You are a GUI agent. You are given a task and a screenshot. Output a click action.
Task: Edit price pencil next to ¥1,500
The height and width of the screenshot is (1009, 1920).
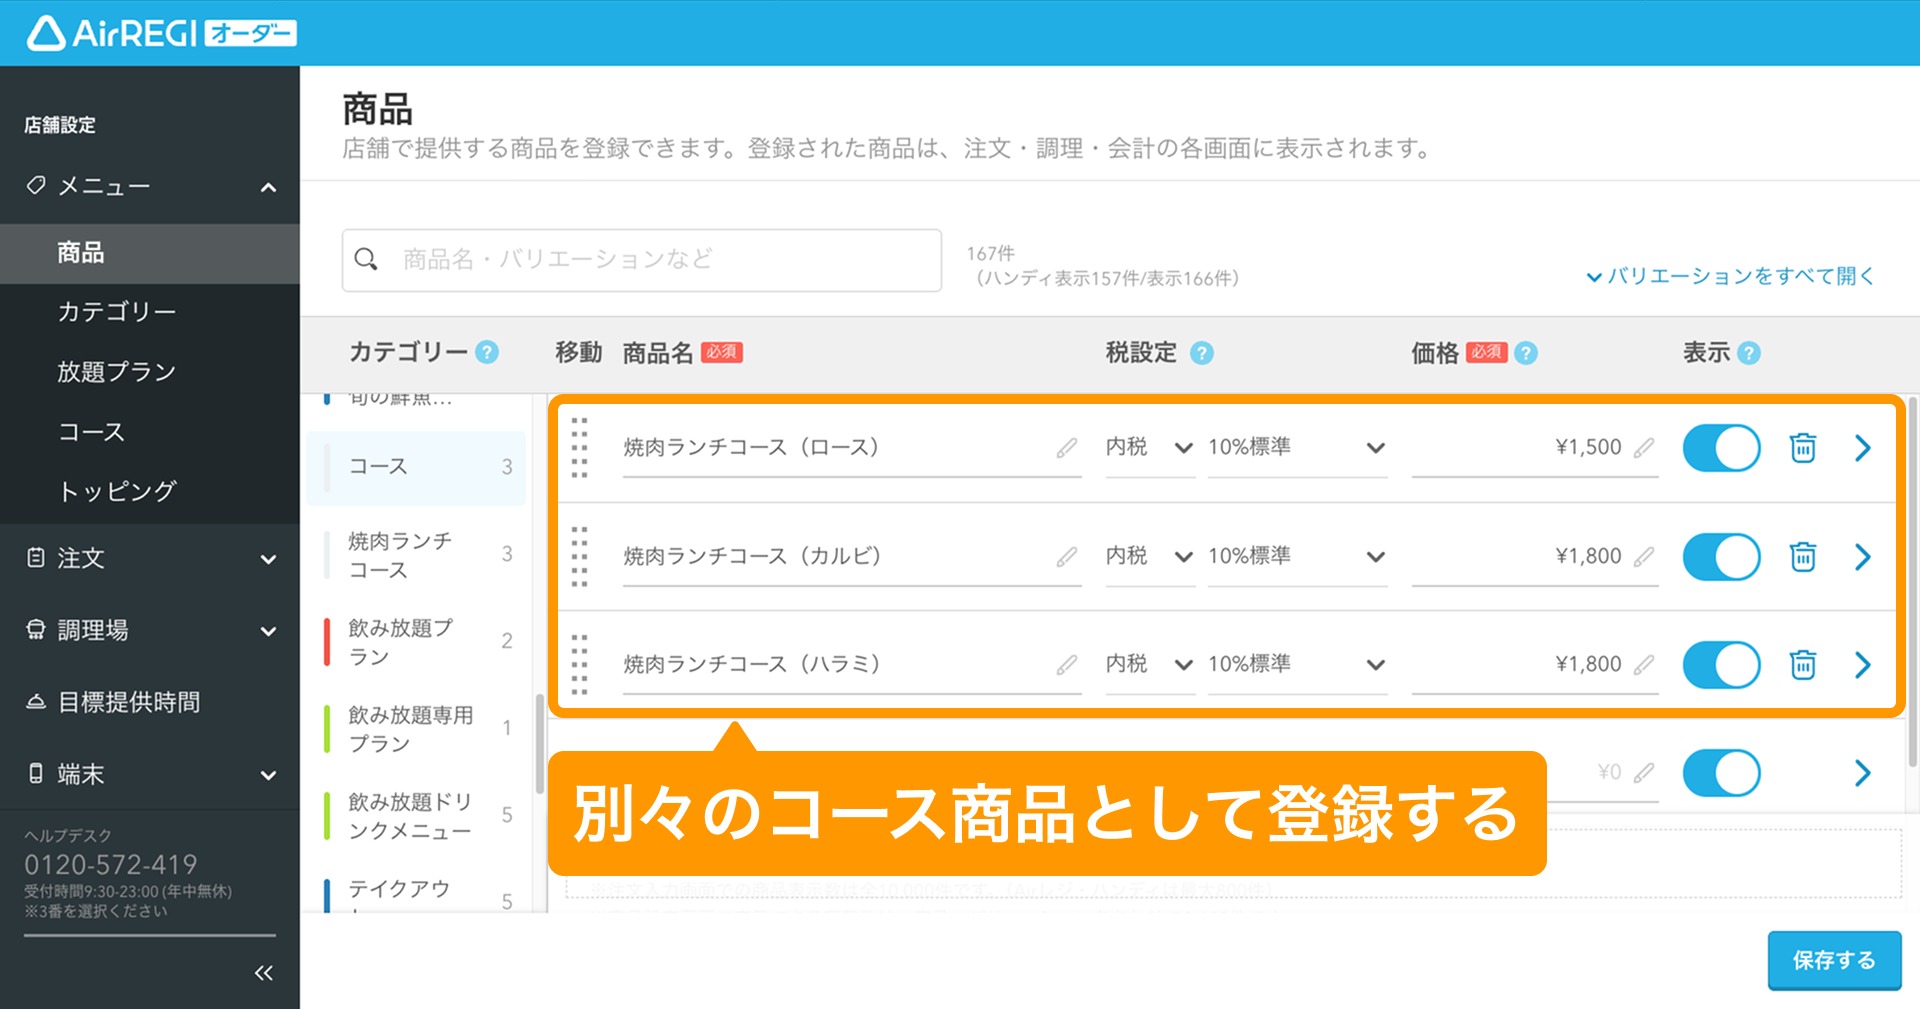1644,448
